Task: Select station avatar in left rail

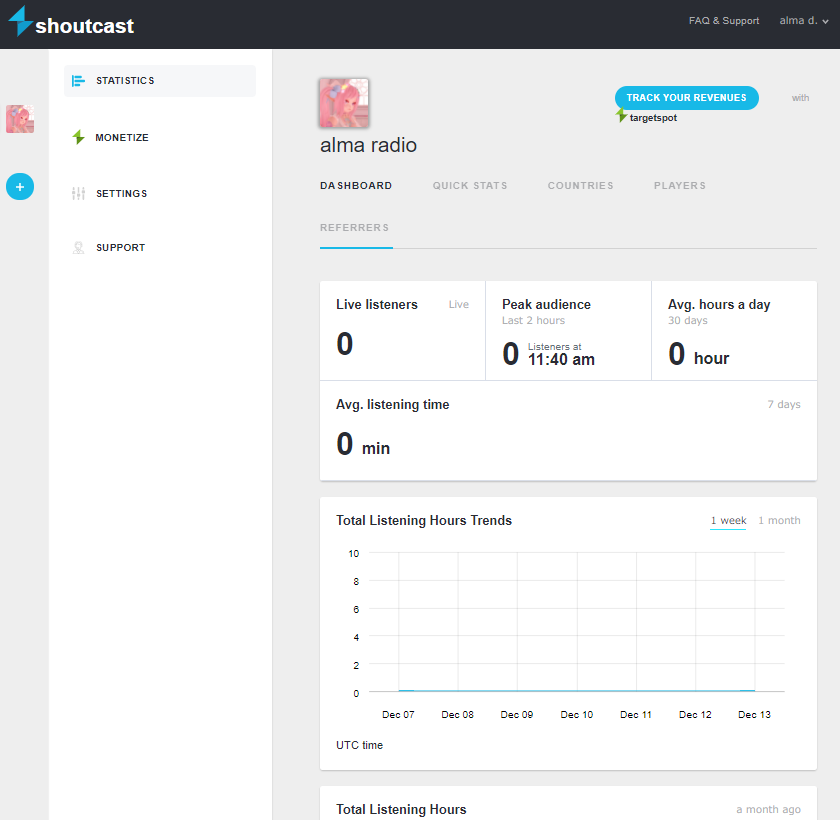Action: click(x=20, y=119)
